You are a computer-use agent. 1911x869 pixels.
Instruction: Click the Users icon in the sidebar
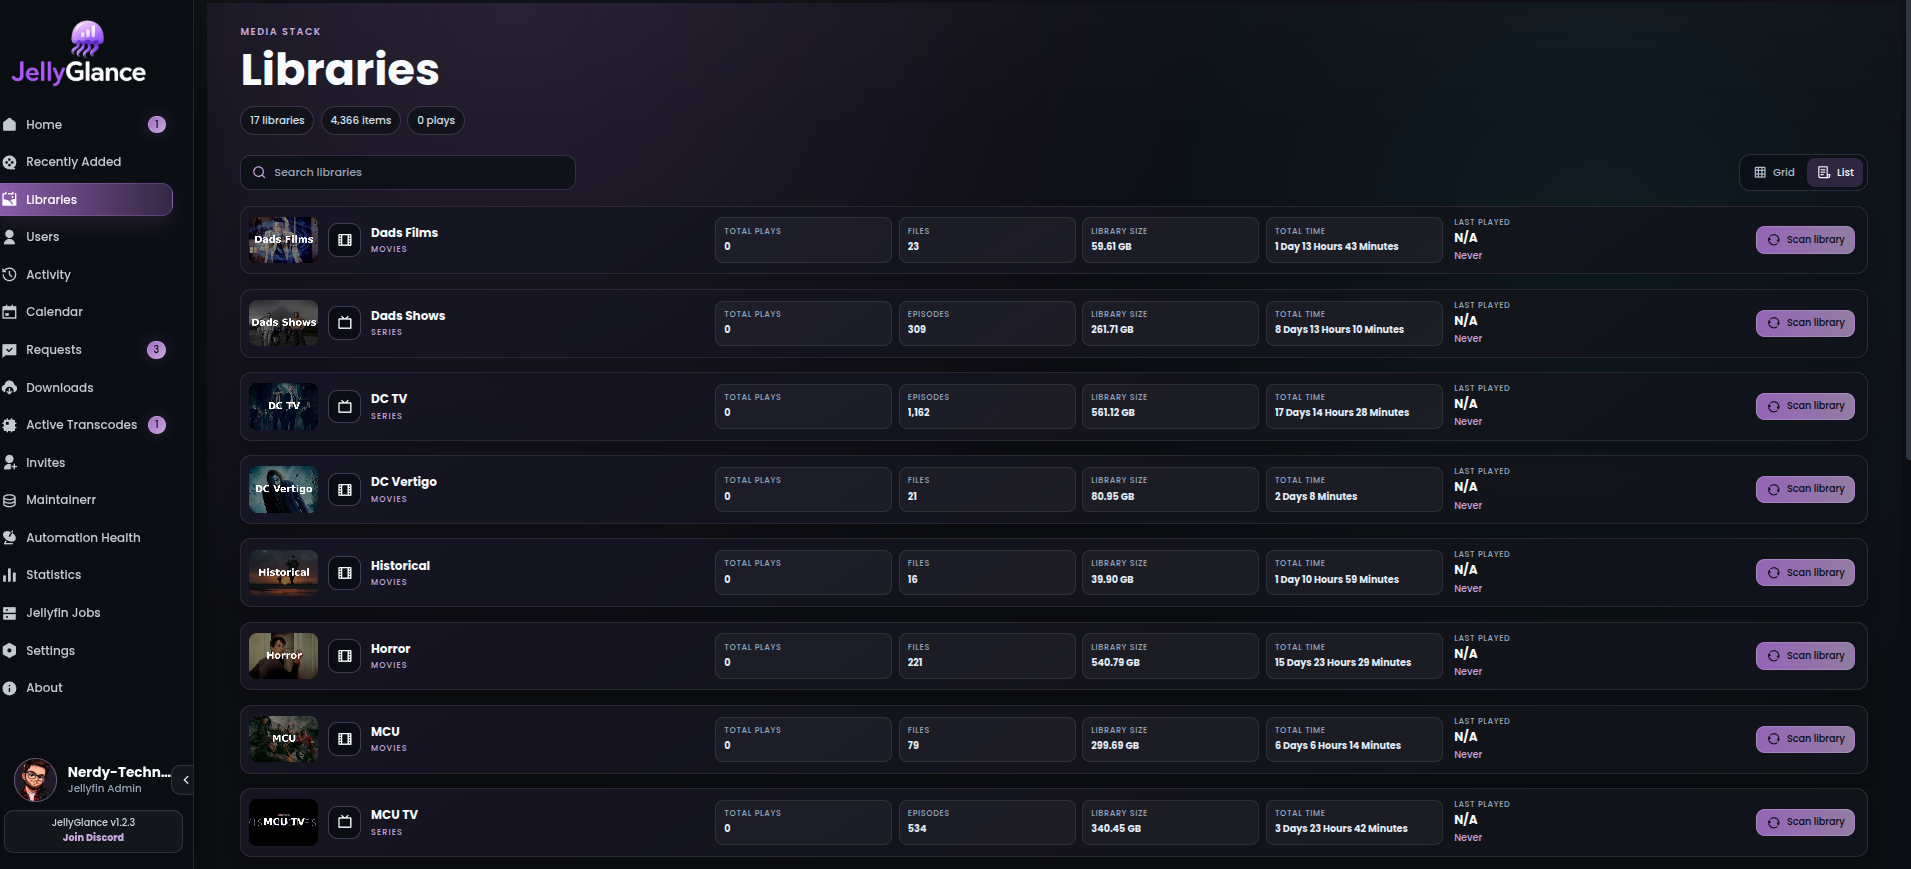tap(10, 237)
